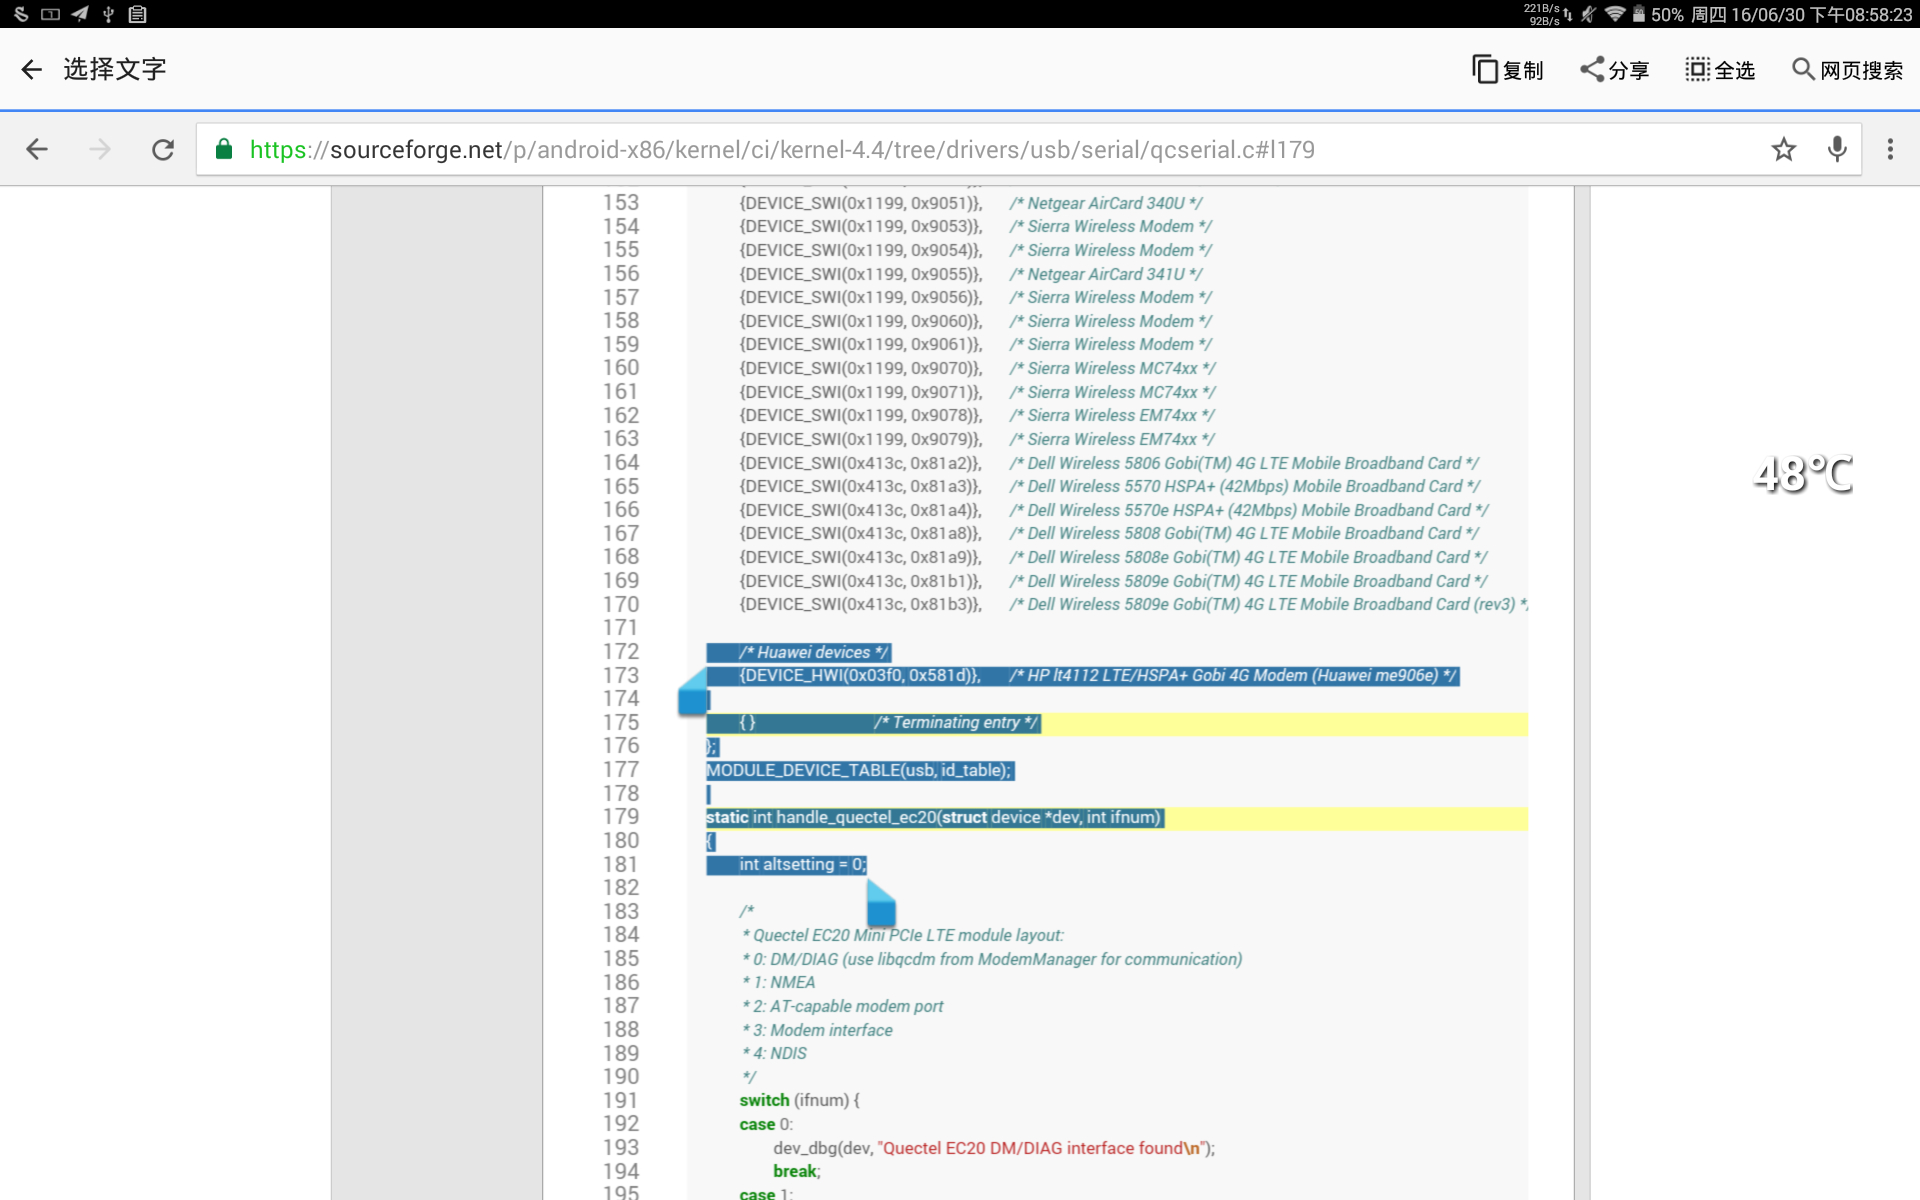Click line number 153

pos(621,203)
